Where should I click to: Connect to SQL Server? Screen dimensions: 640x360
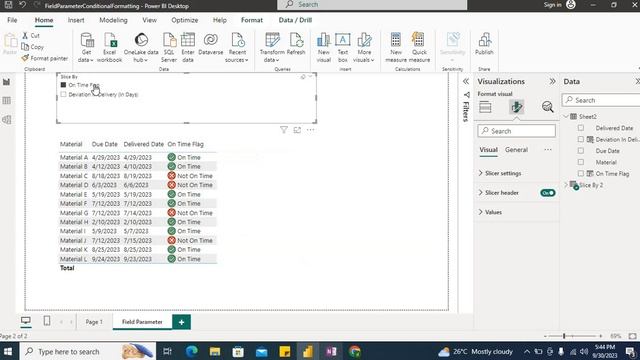(x=169, y=48)
